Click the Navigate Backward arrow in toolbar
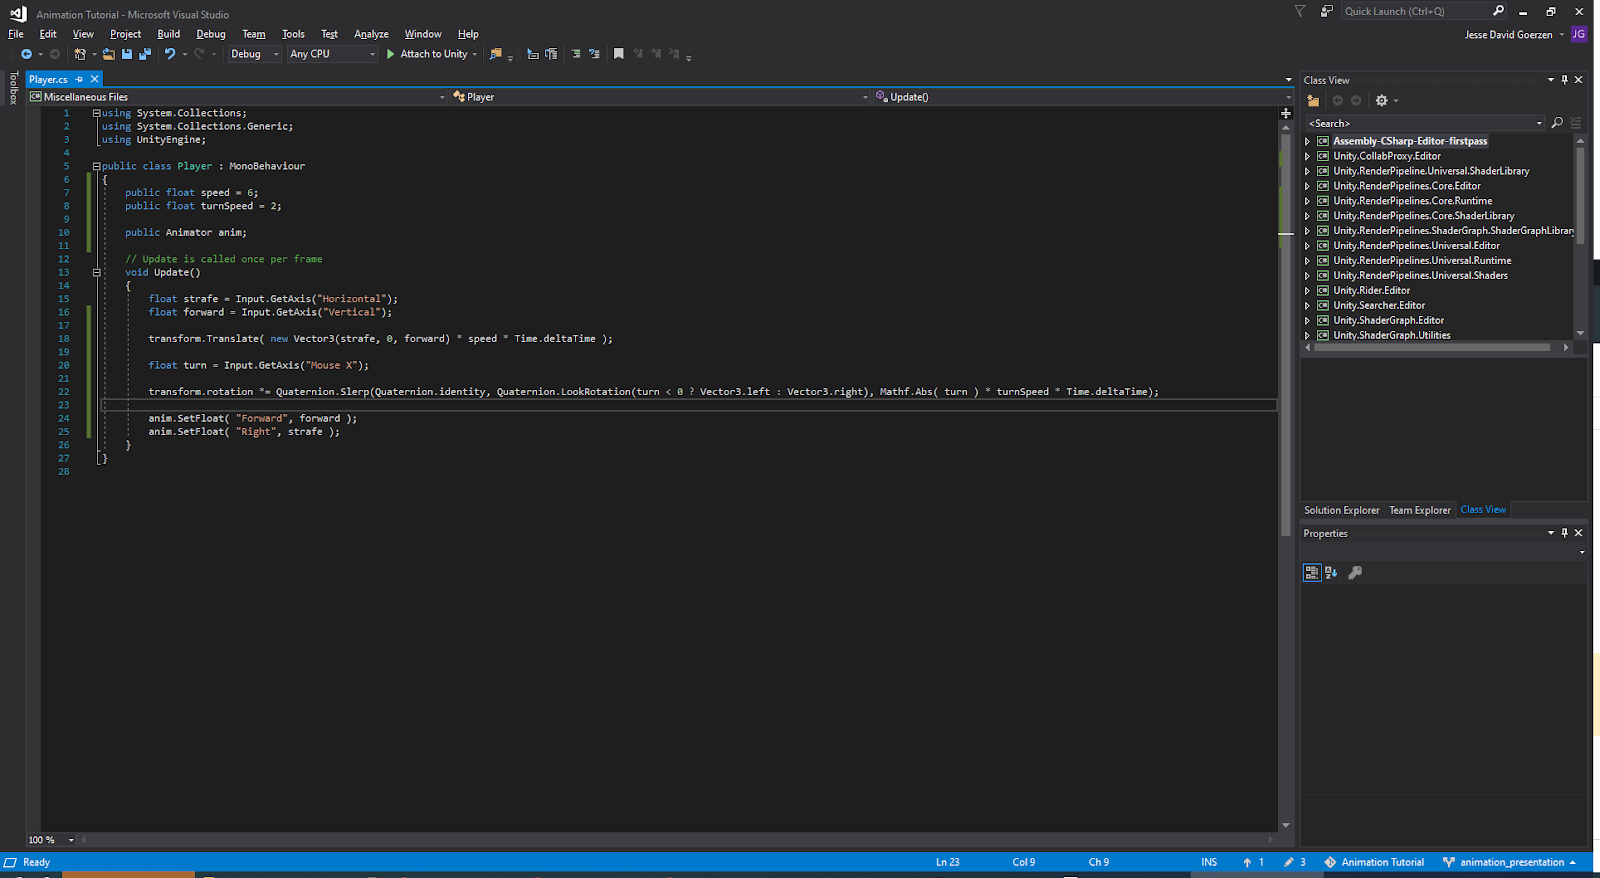 [26, 54]
